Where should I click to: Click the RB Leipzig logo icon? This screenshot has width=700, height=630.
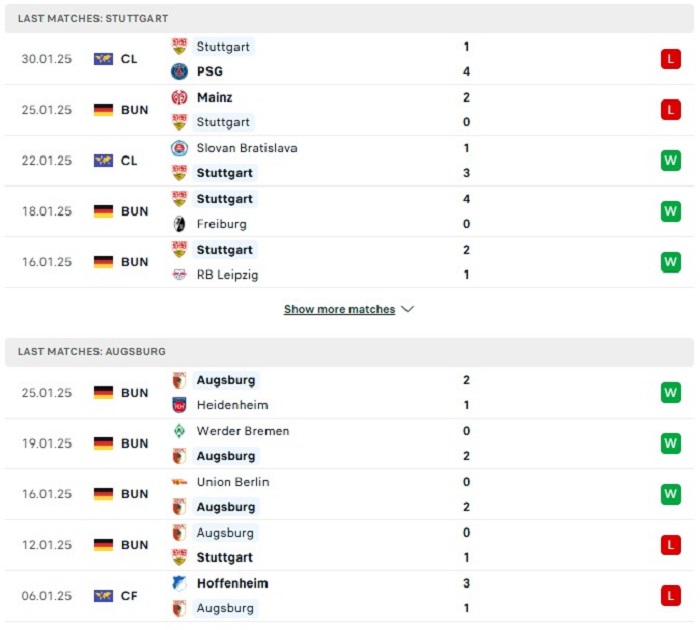tap(179, 275)
